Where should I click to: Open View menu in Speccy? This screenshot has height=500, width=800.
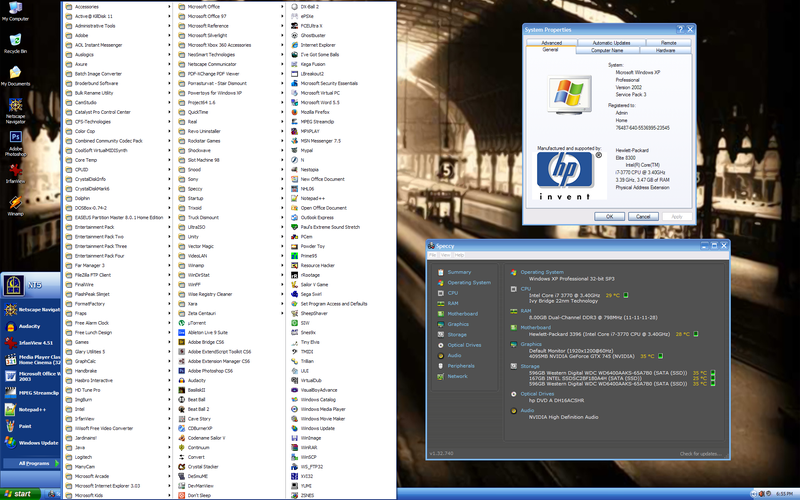(445, 255)
